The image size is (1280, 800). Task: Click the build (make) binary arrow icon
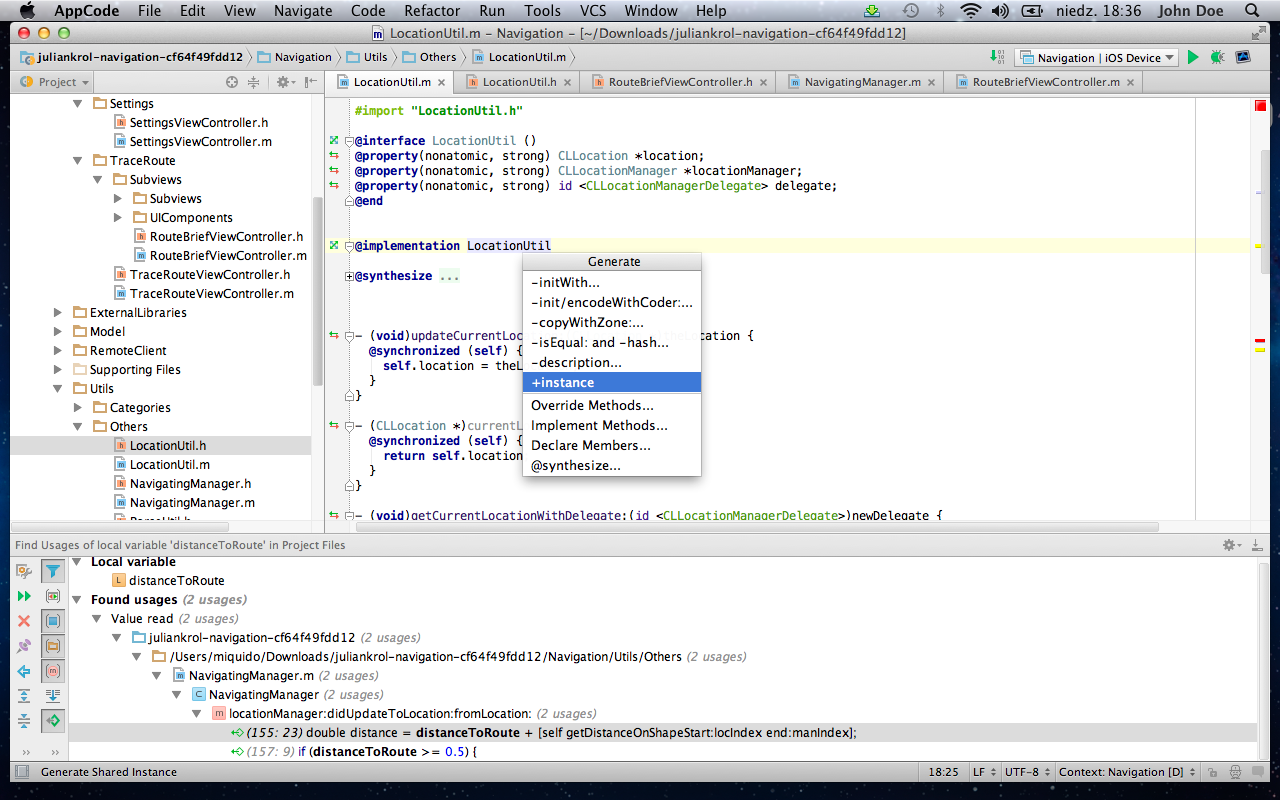tap(996, 57)
